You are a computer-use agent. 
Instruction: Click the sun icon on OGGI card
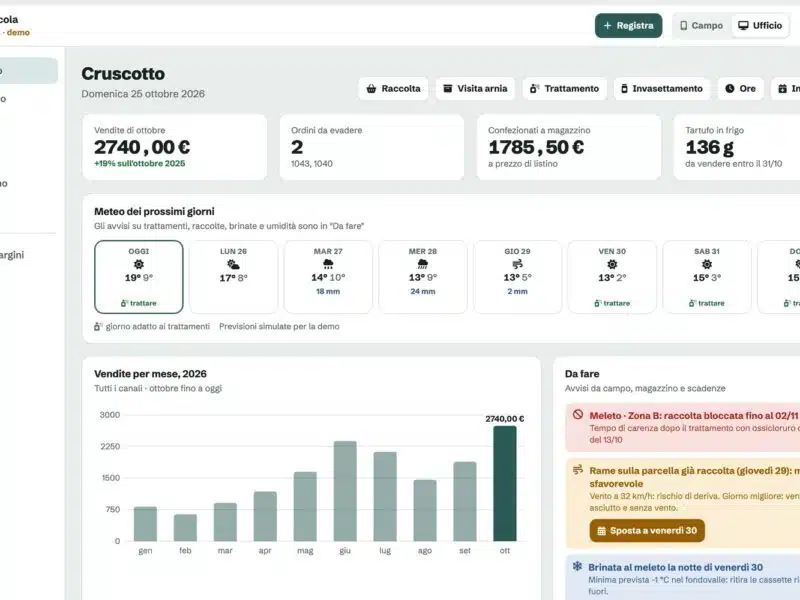click(139, 264)
